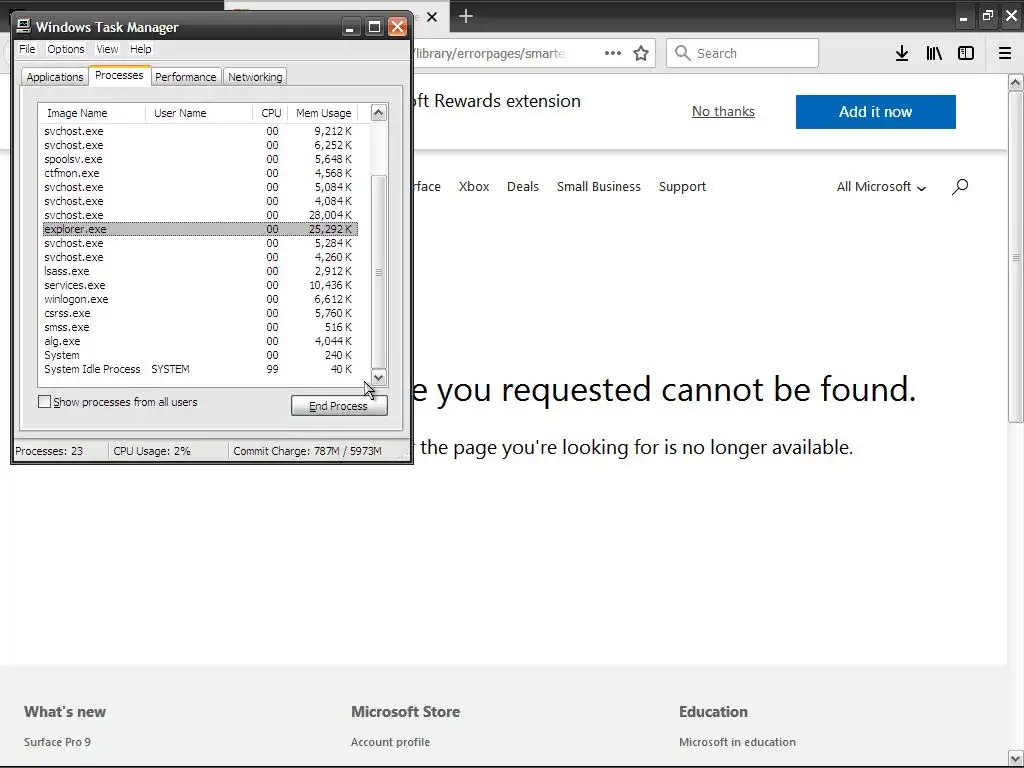The image size is (1024, 768).
Task: Open the Options menu in Task Manager
Action: (65, 49)
